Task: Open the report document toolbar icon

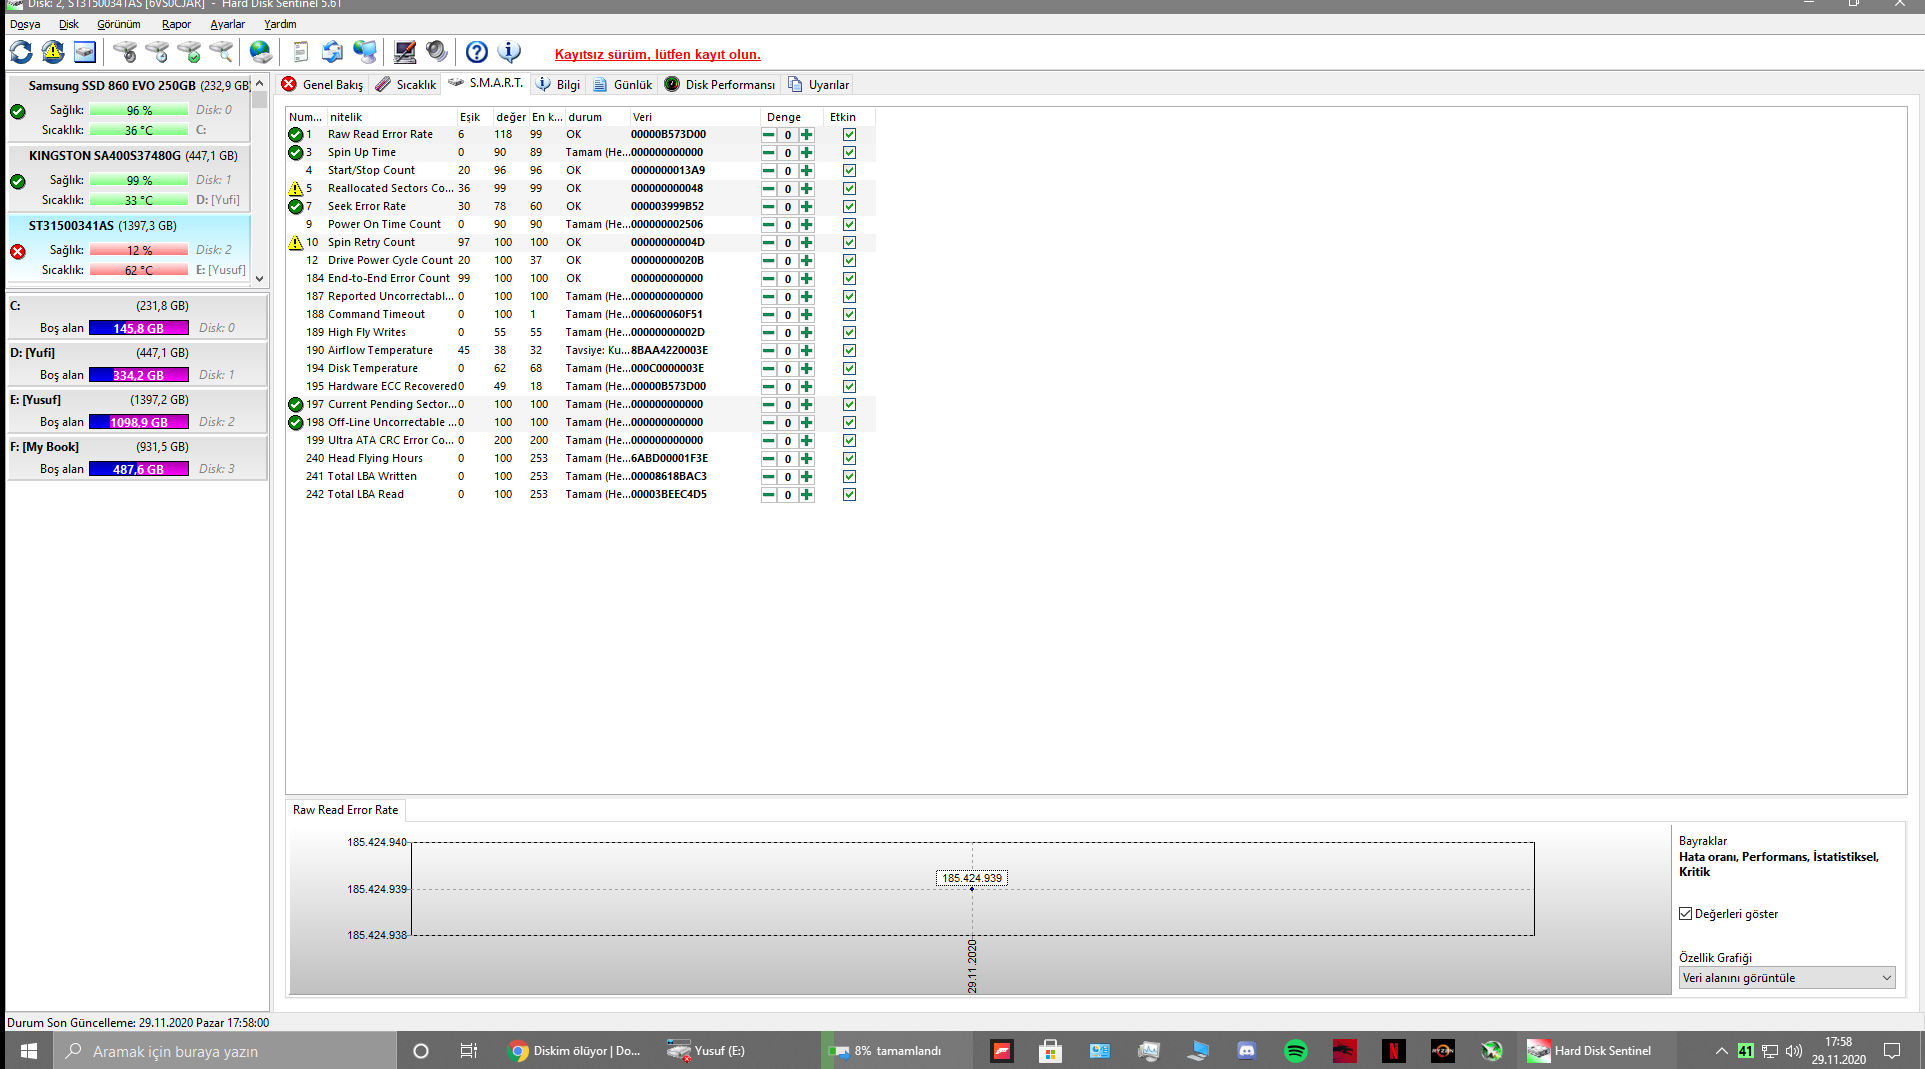Action: tap(301, 52)
